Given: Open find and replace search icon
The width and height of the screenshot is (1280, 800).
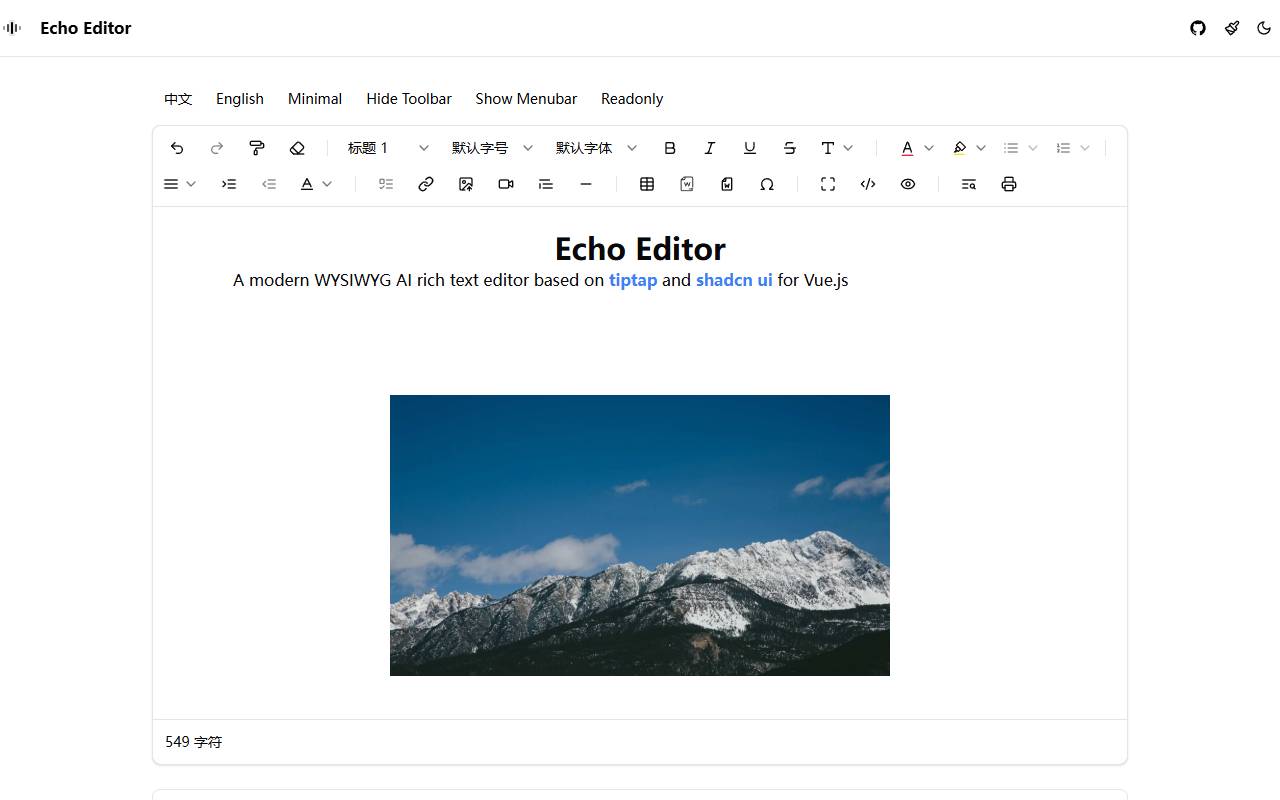Looking at the screenshot, I should click(969, 184).
